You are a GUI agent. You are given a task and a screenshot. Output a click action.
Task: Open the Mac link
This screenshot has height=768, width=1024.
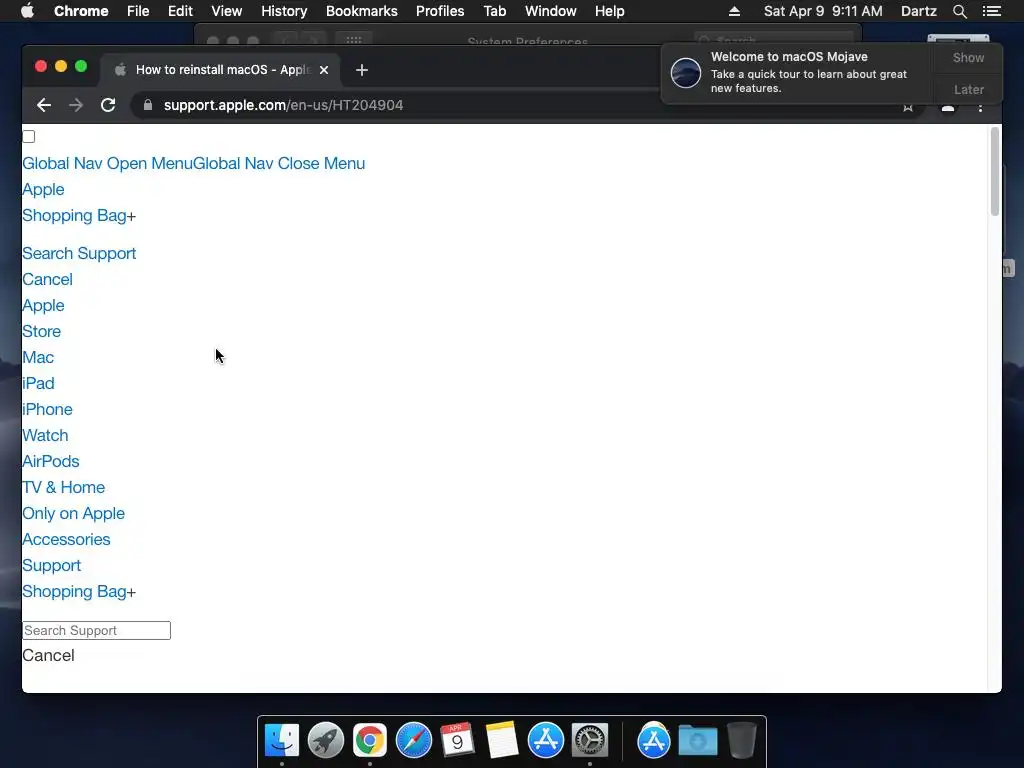coord(38,357)
